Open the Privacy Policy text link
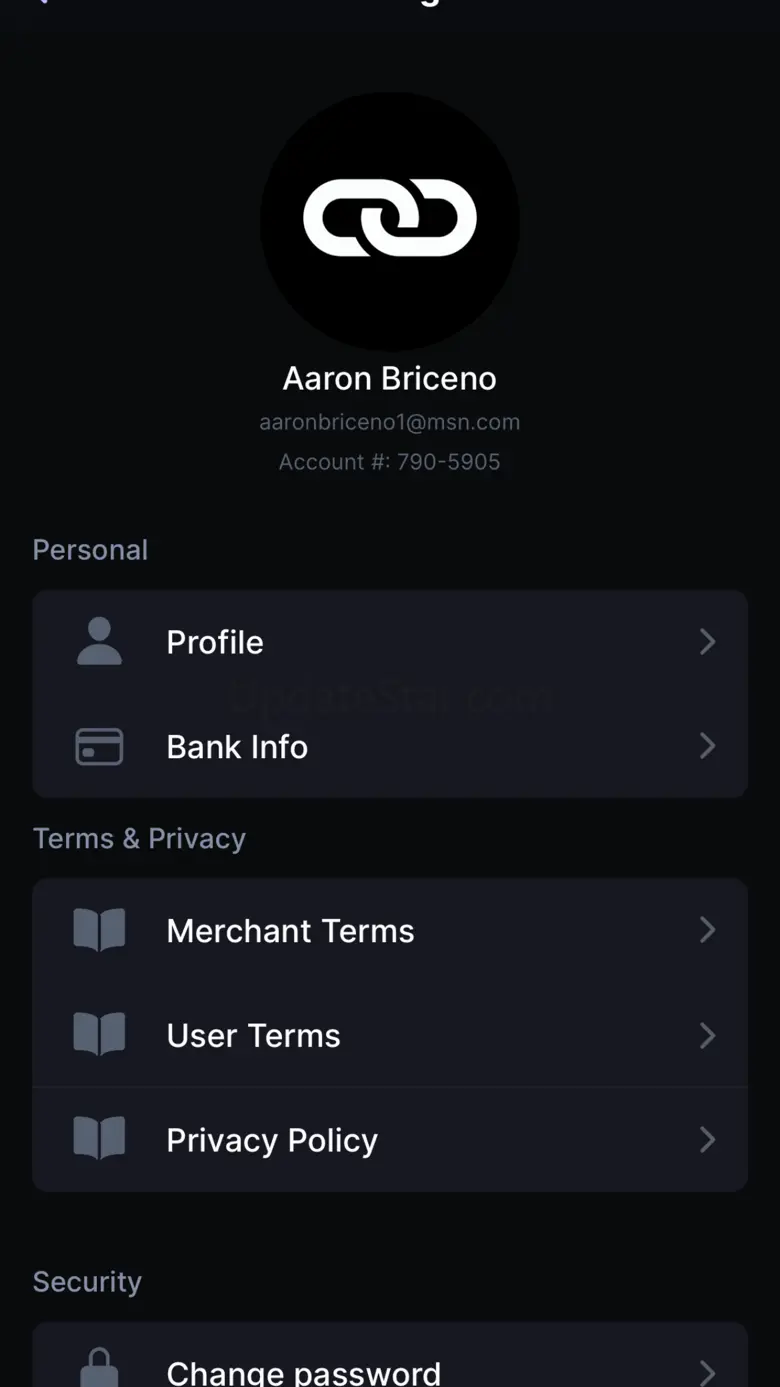Screen dimensions: 780x1387 (272, 1140)
